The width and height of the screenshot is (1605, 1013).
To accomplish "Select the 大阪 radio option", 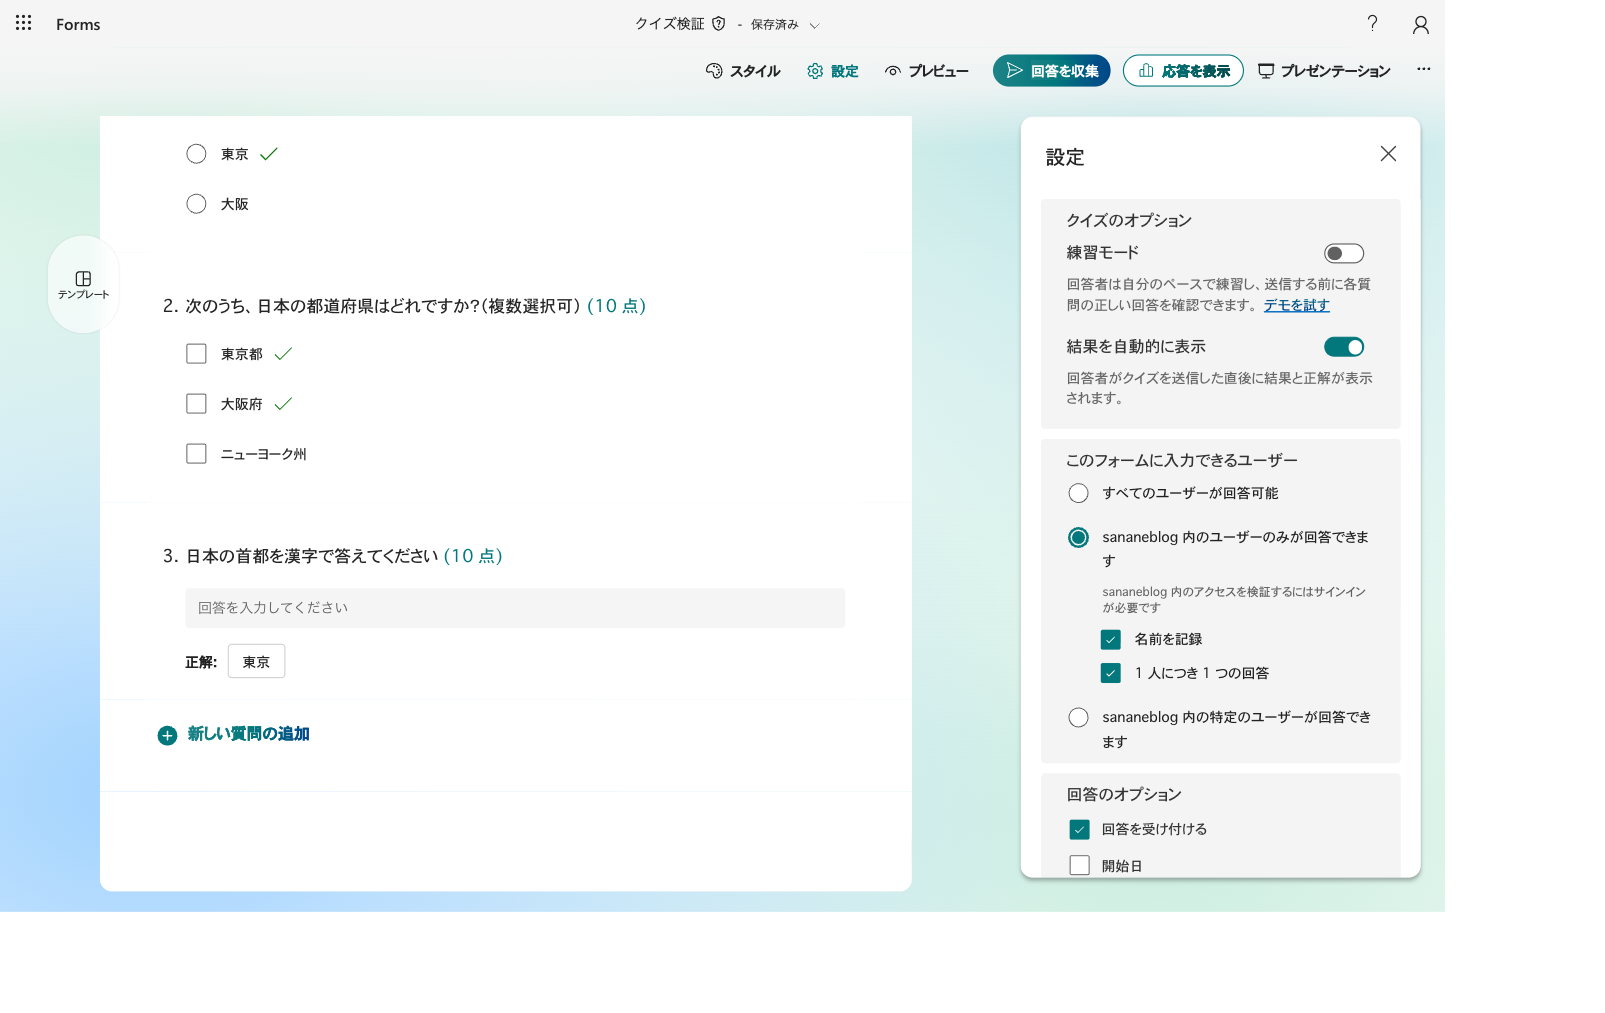I will [x=196, y=204].
